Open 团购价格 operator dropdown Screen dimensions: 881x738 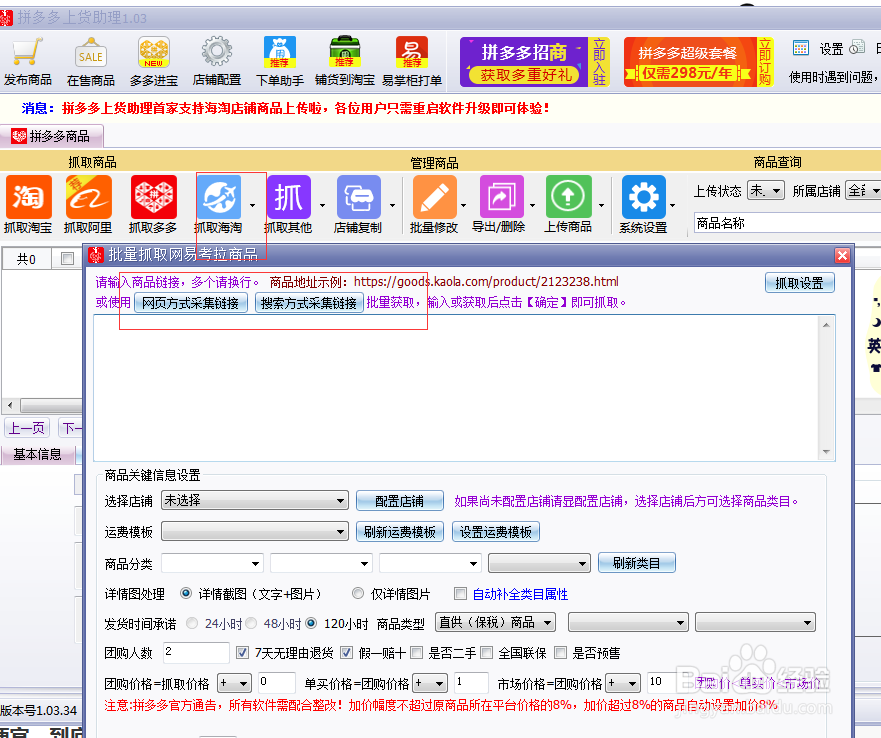234,683
